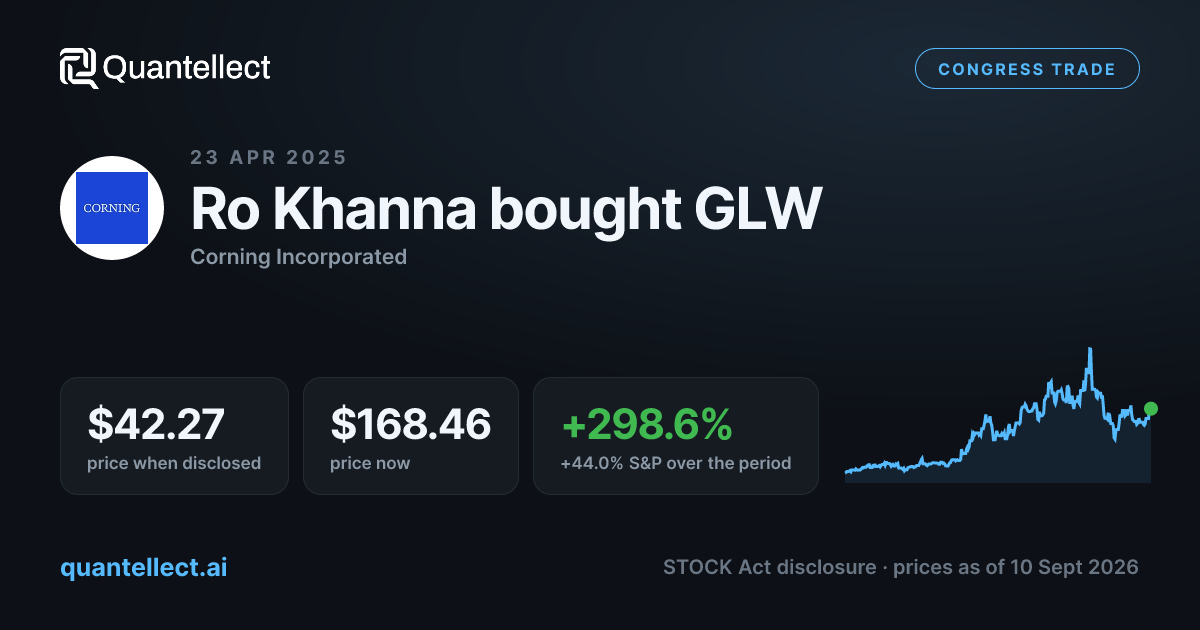Click the blue Corning square in the logo
Screen dimensions: 1200x630
(x=112, y=208)
